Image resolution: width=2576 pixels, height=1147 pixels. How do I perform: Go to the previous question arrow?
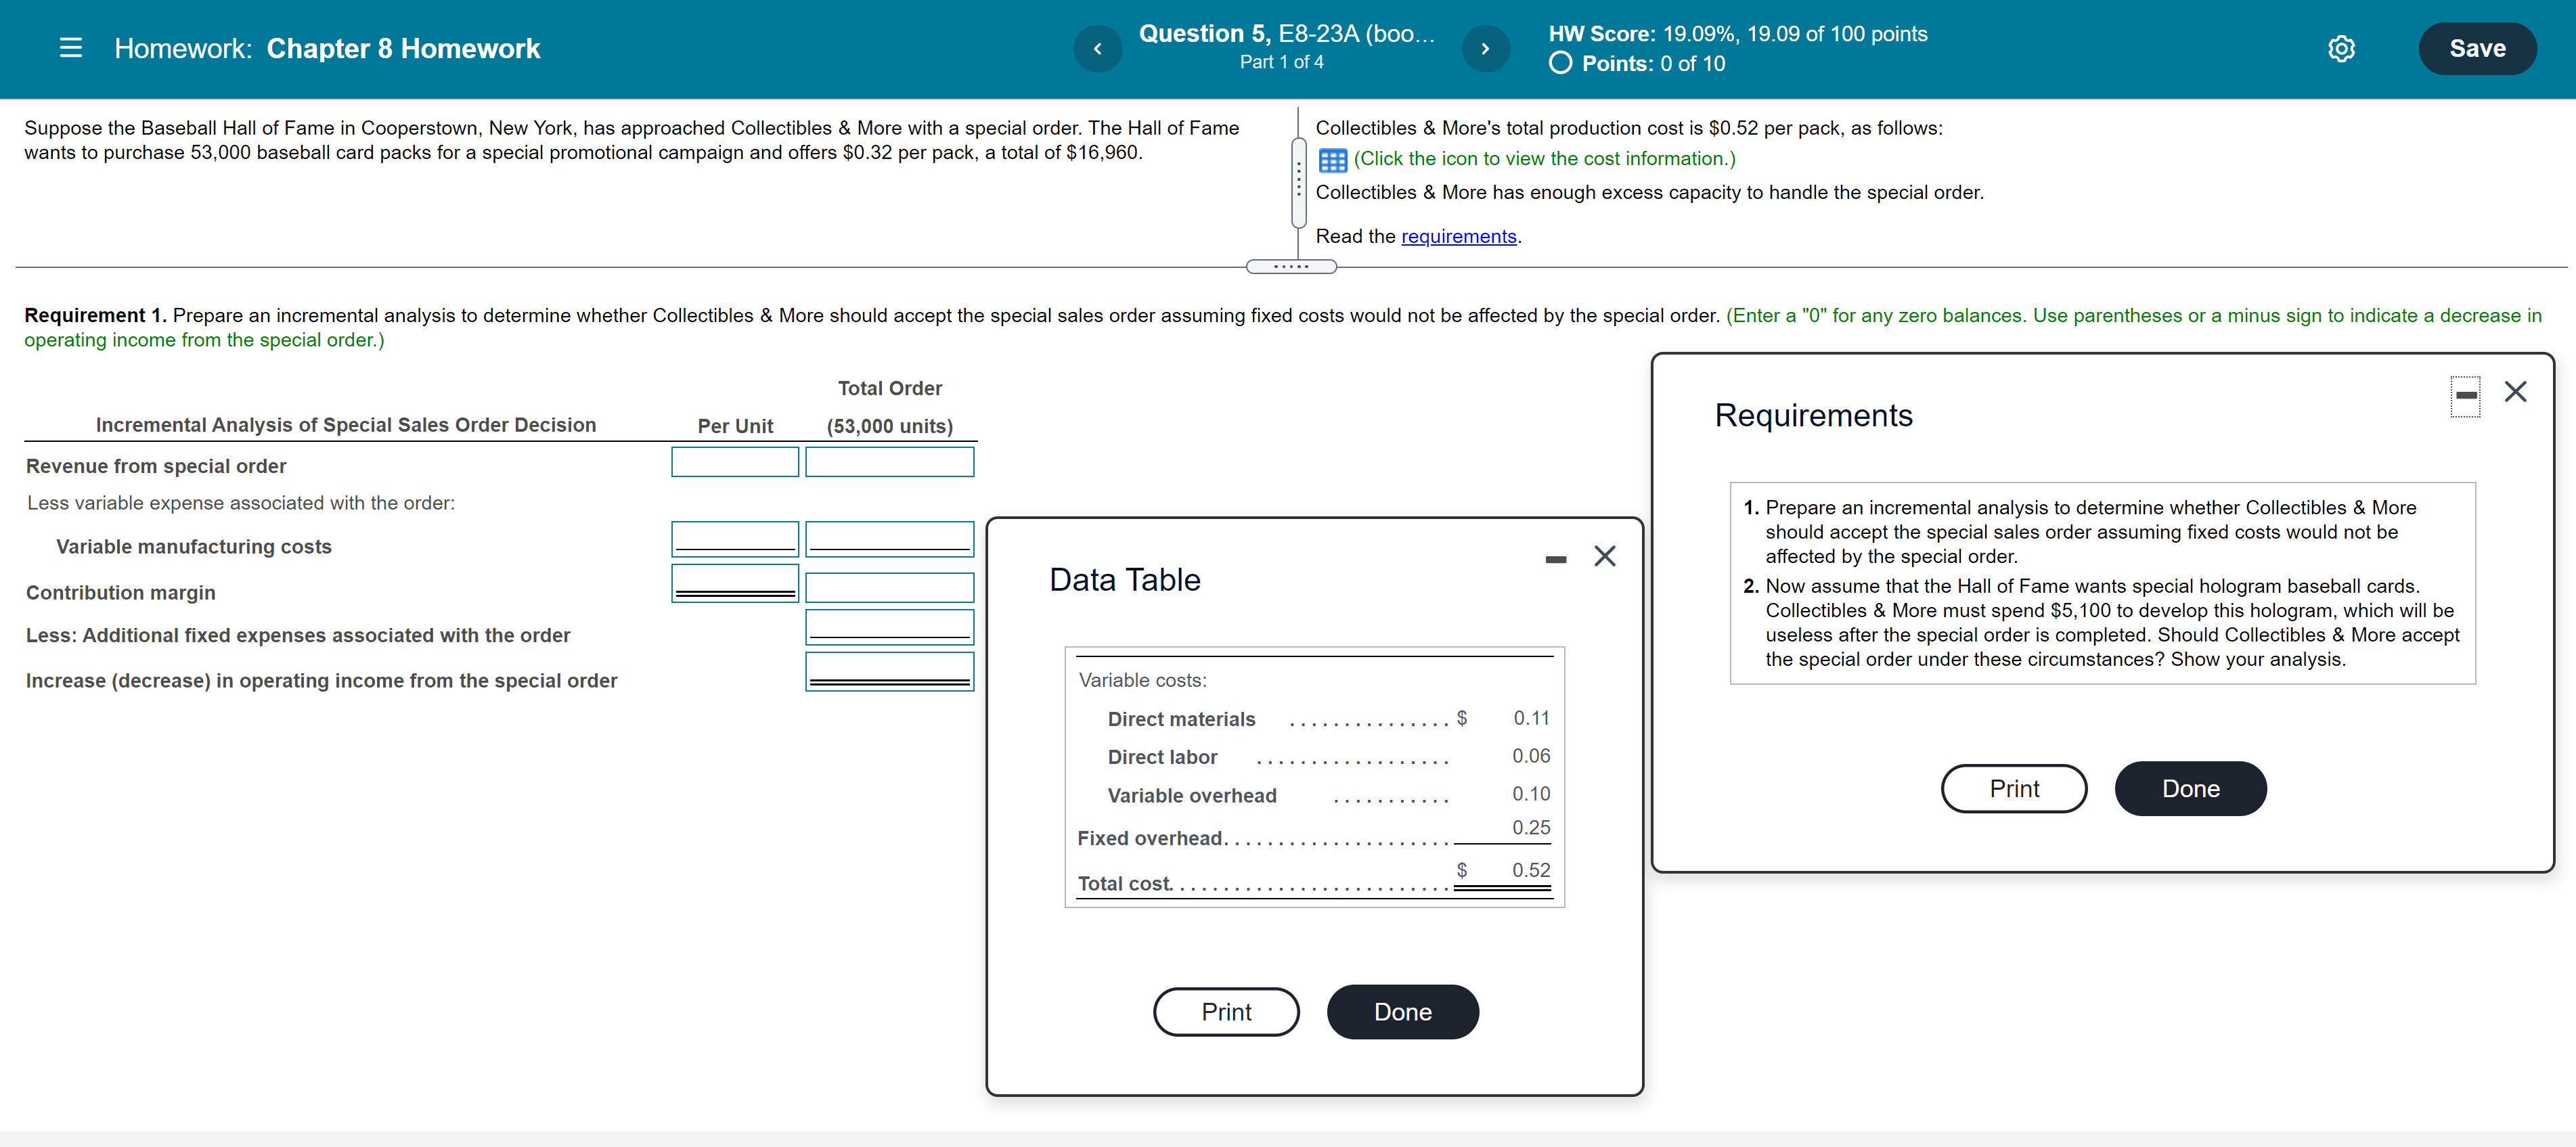pyautogui.click(x=1097, y=48)
